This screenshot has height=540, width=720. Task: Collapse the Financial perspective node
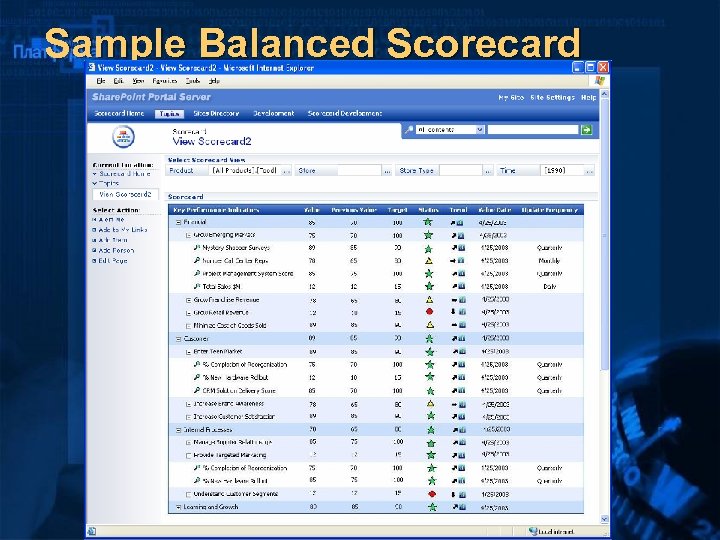[178, 222]
